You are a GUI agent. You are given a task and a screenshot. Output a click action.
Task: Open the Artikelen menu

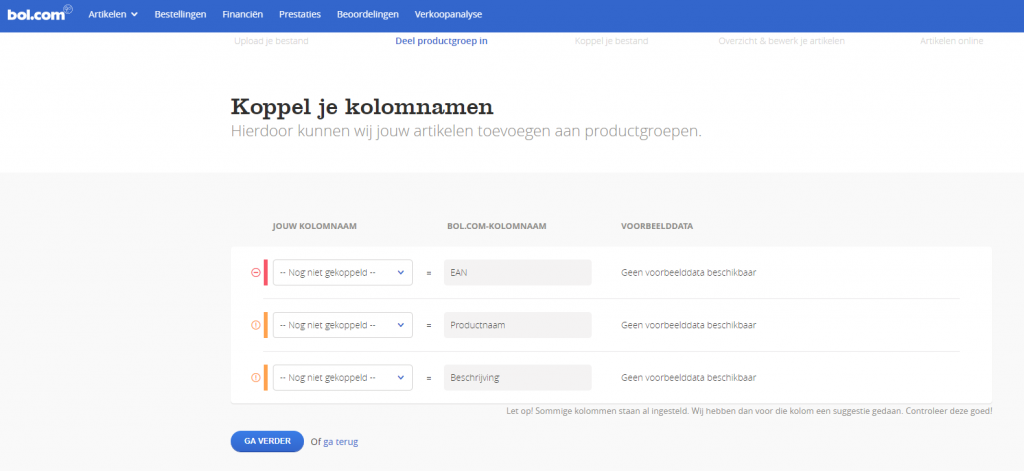(x=113, y=14)
